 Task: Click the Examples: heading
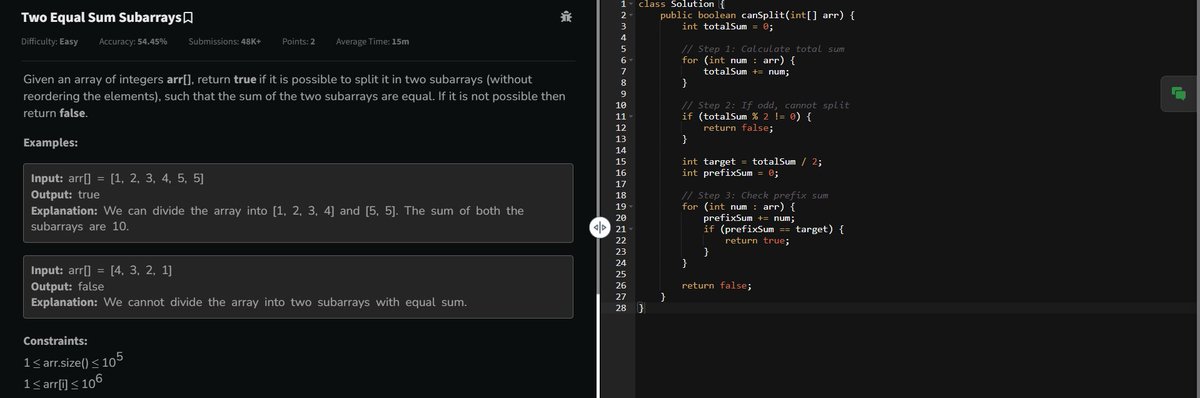pos(50,143)
